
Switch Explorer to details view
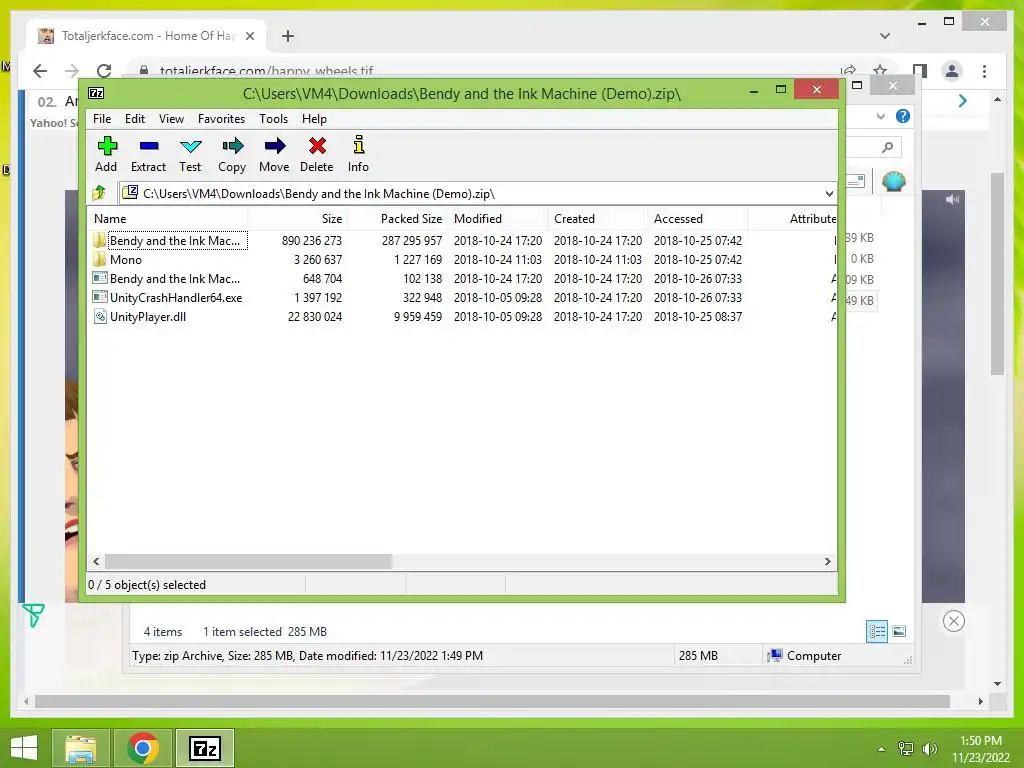(x=876, y=631)
